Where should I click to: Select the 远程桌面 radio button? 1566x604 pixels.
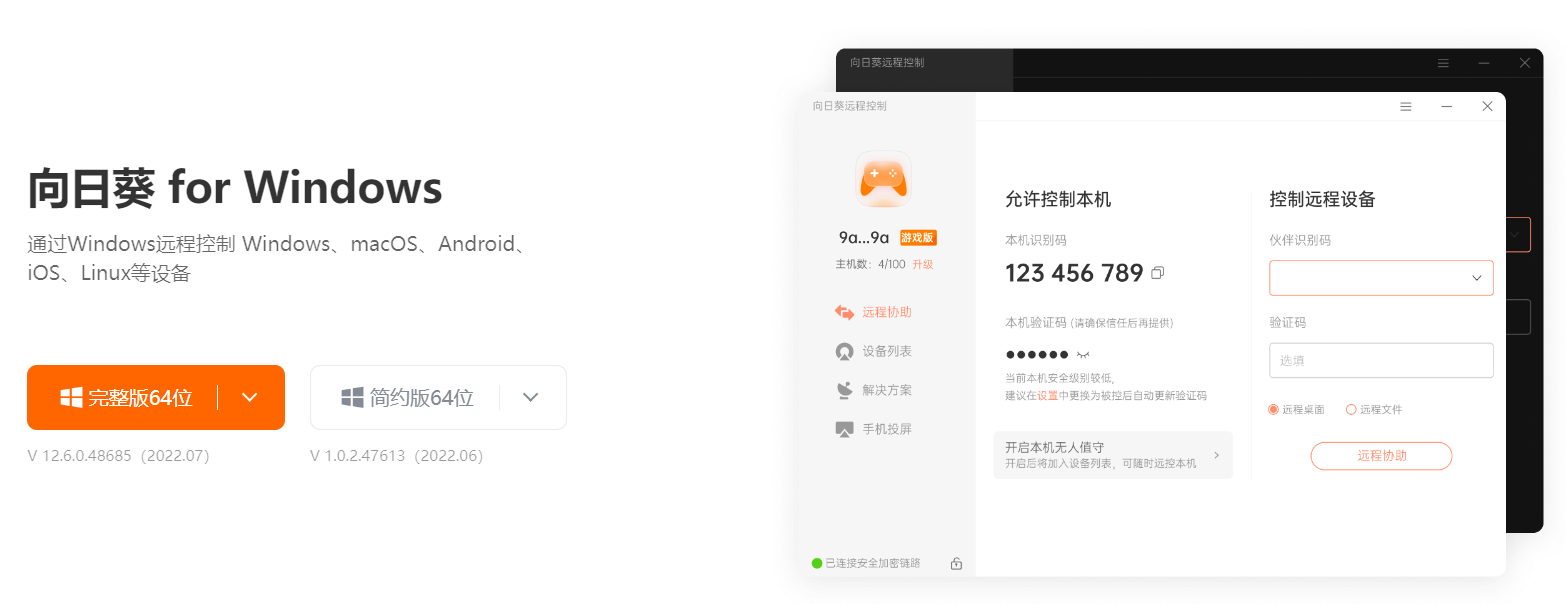(x=1274, y=410)
